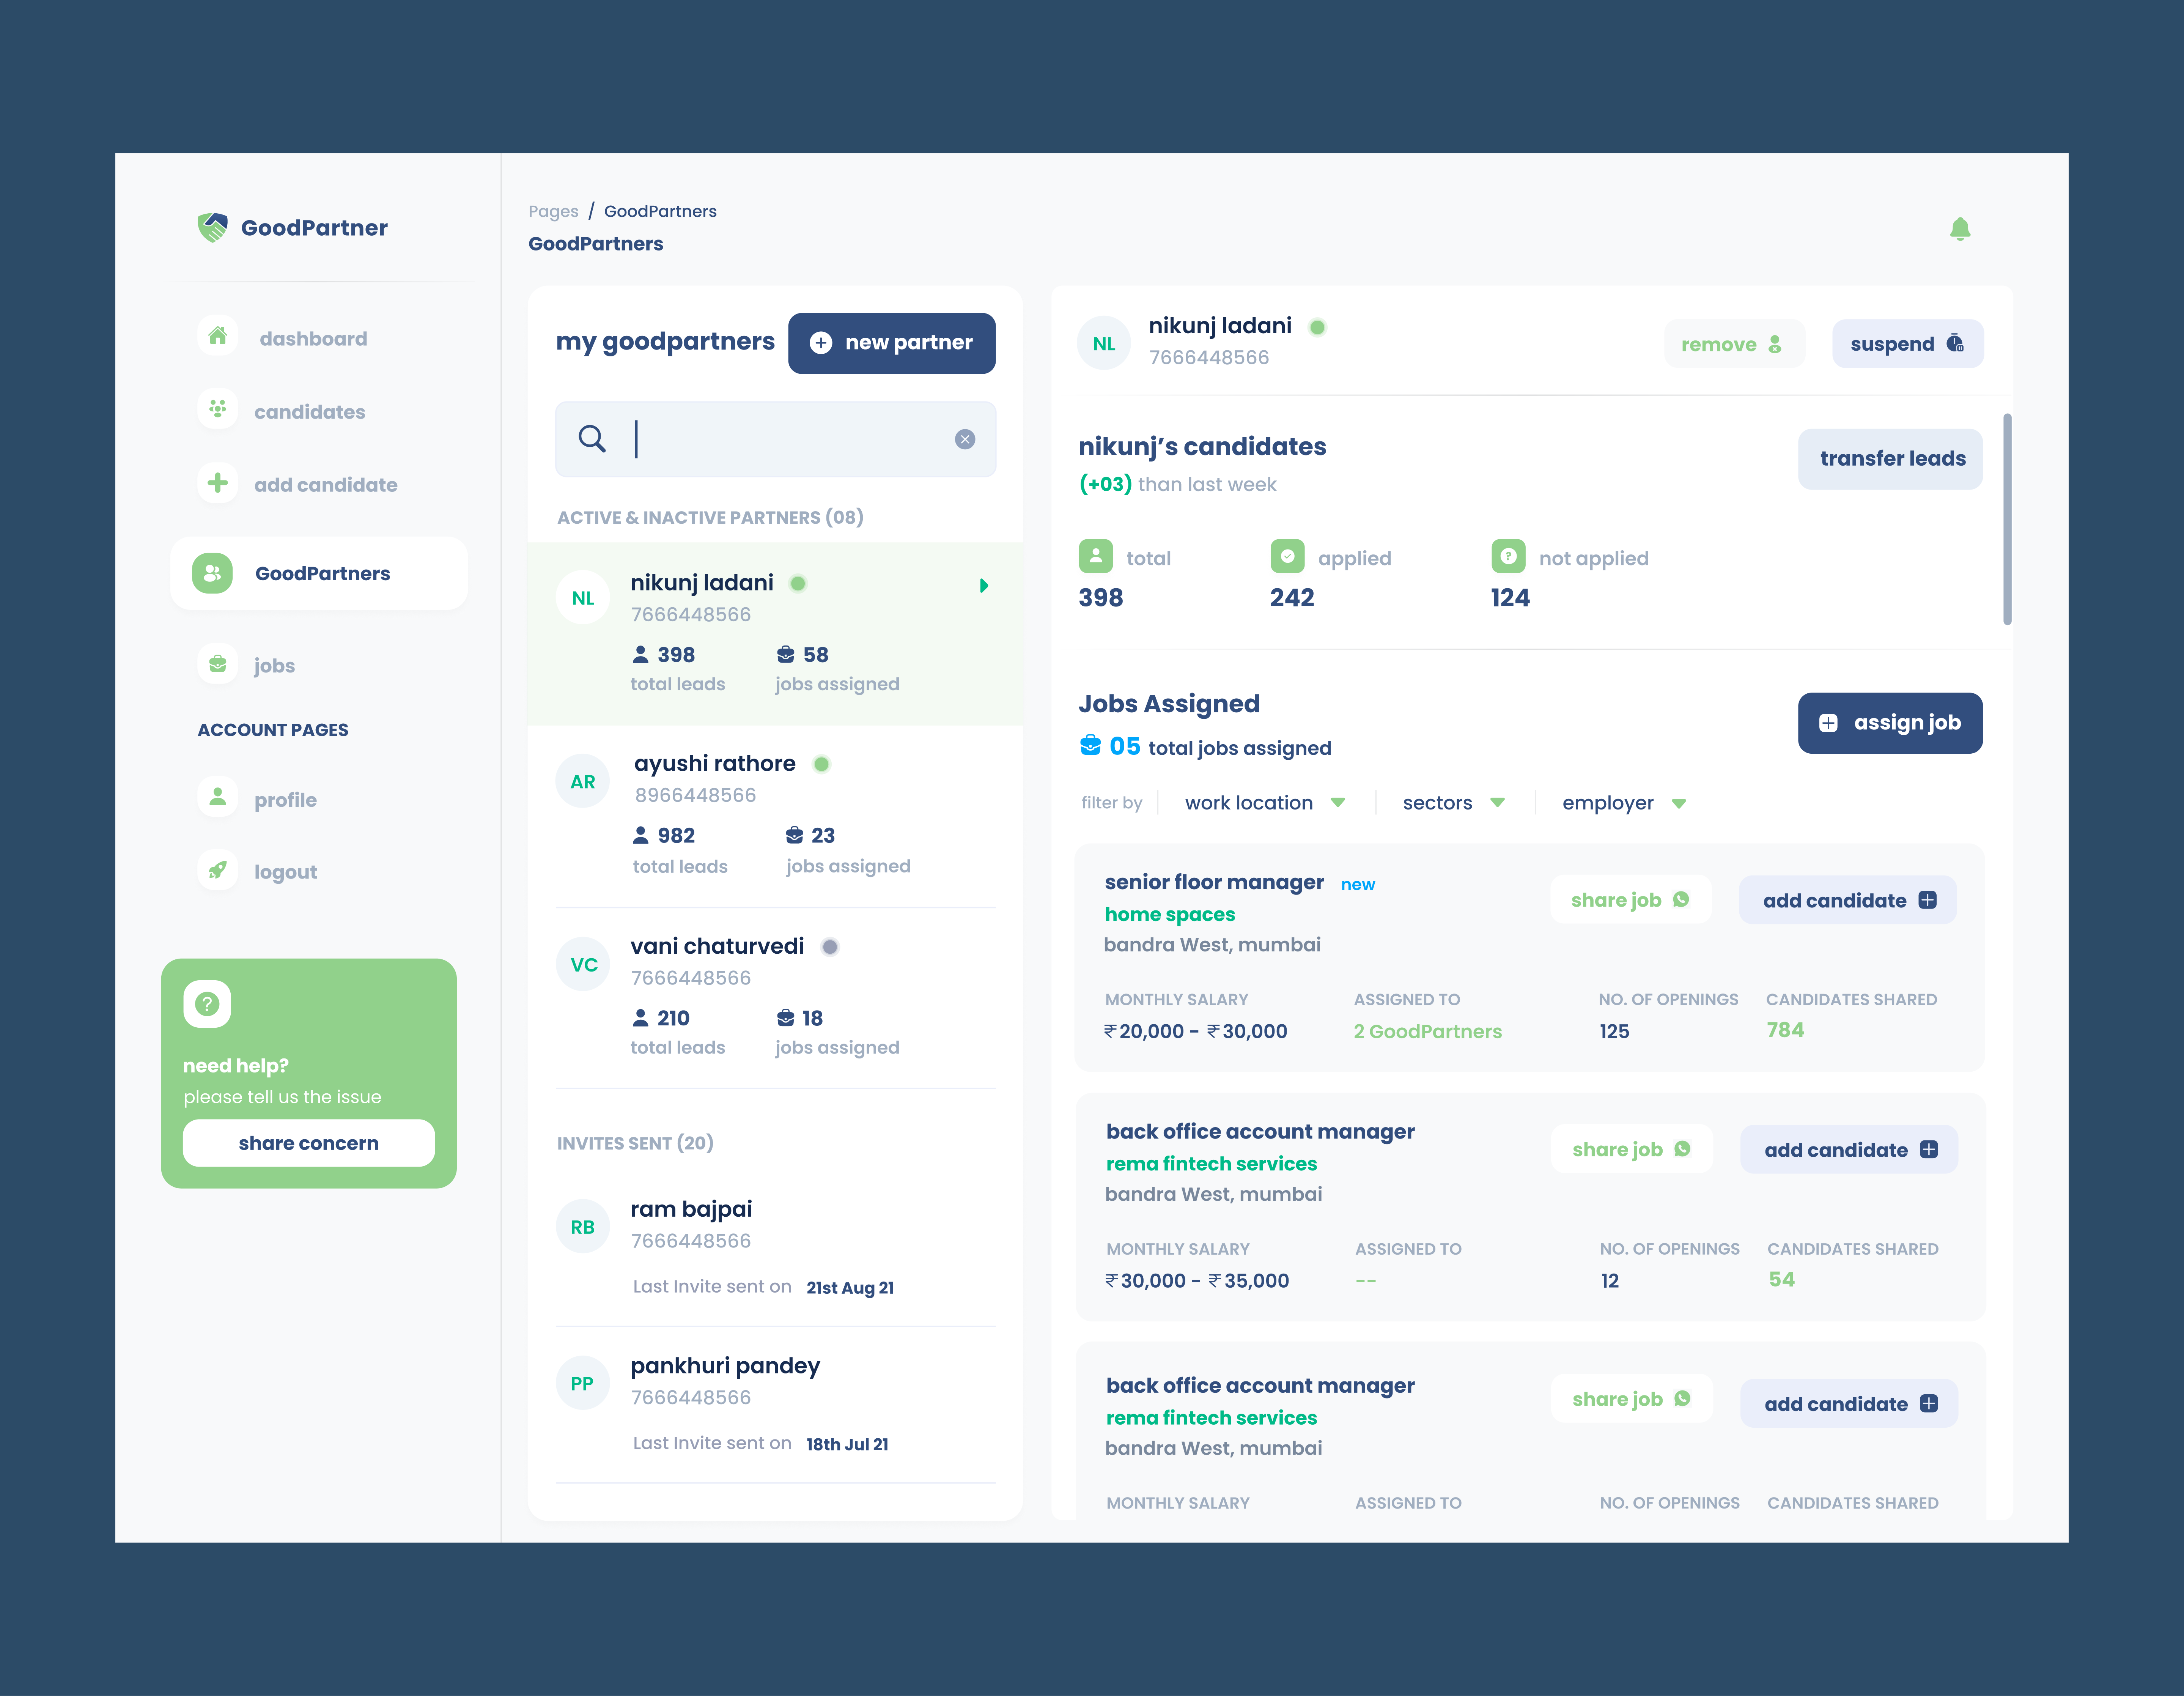The height and width of the screenshot is (1696, 2184).
Task: Select the vani chaturvedi partner name
Action: 717,946
